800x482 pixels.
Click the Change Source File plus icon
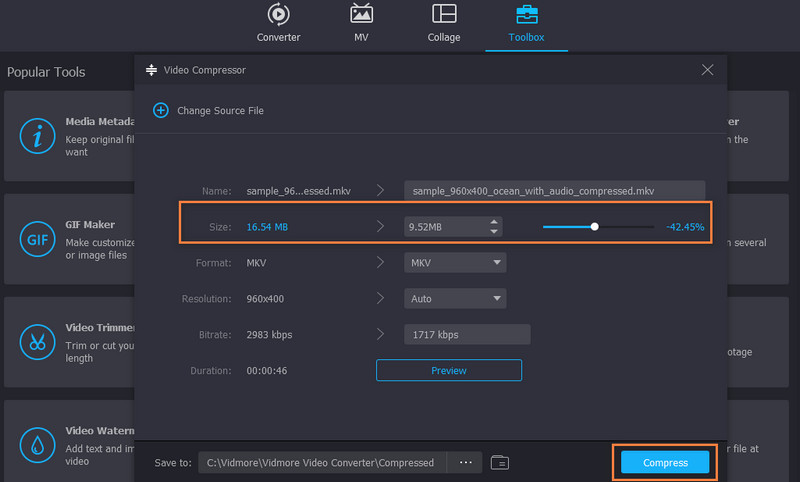[160, 110]
